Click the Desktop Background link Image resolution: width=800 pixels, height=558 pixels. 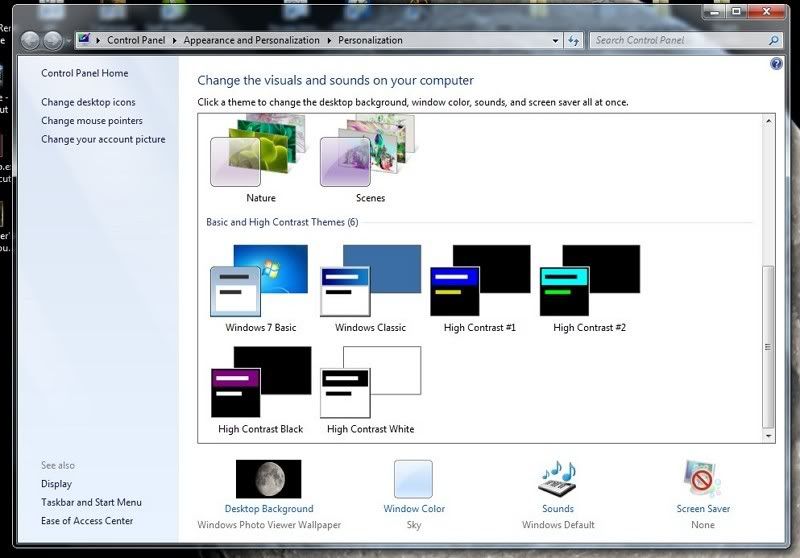pos(269,509)
